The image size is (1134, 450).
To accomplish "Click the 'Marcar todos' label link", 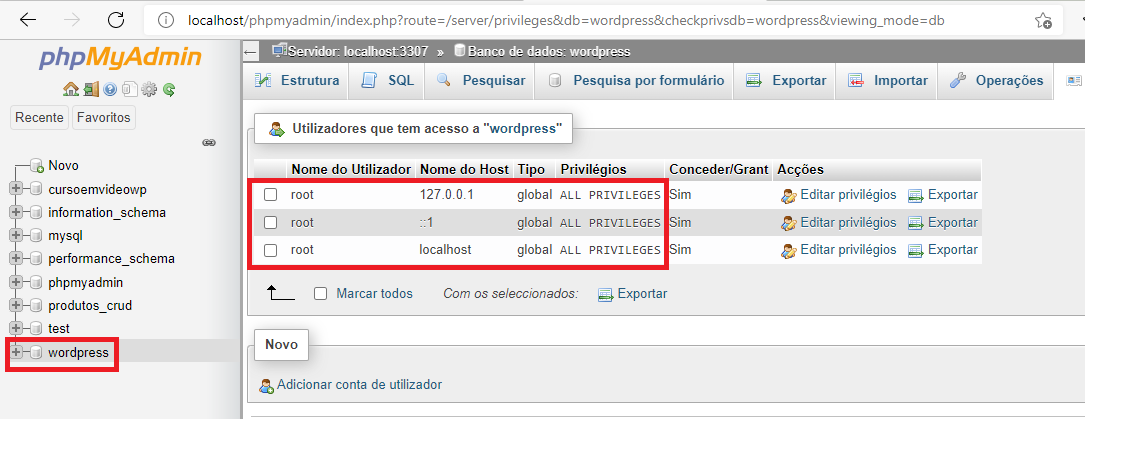I will (375, 294).
